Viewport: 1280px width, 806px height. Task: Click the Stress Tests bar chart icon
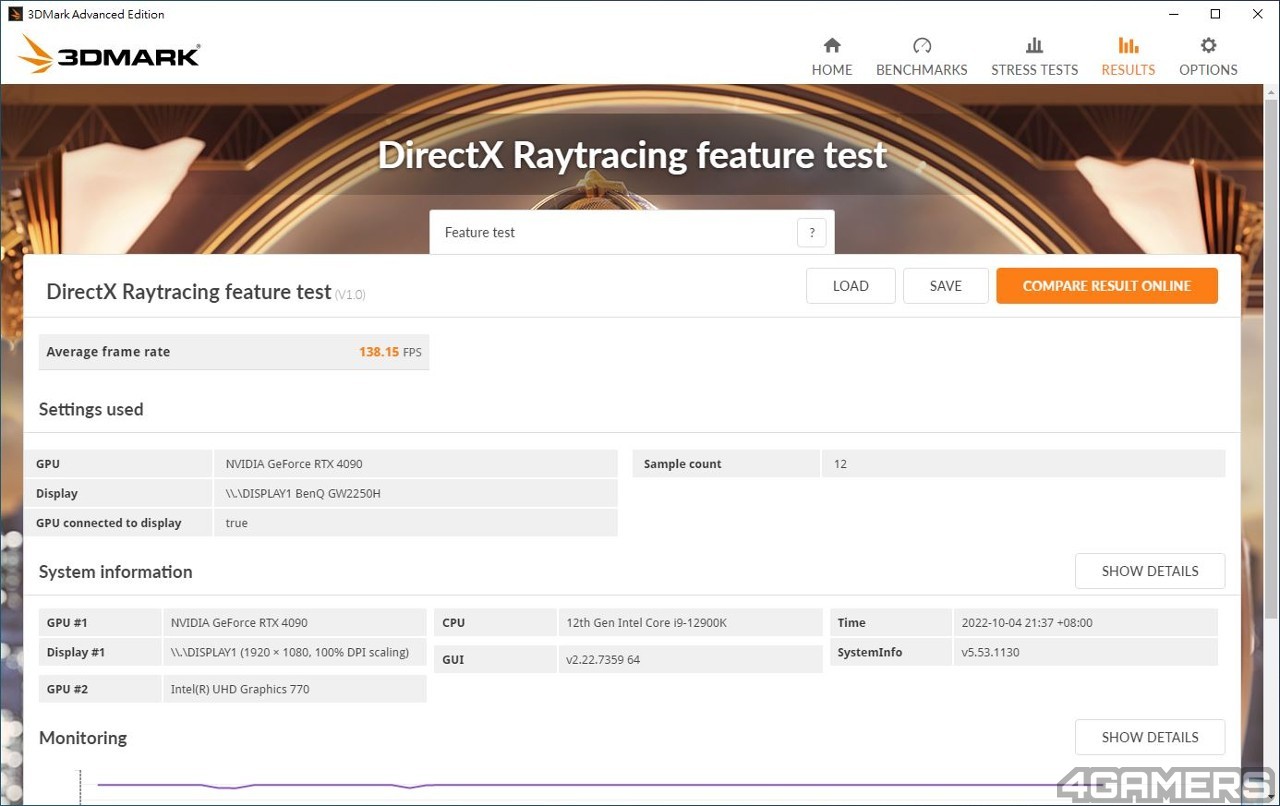click(x=1034, y=45)
